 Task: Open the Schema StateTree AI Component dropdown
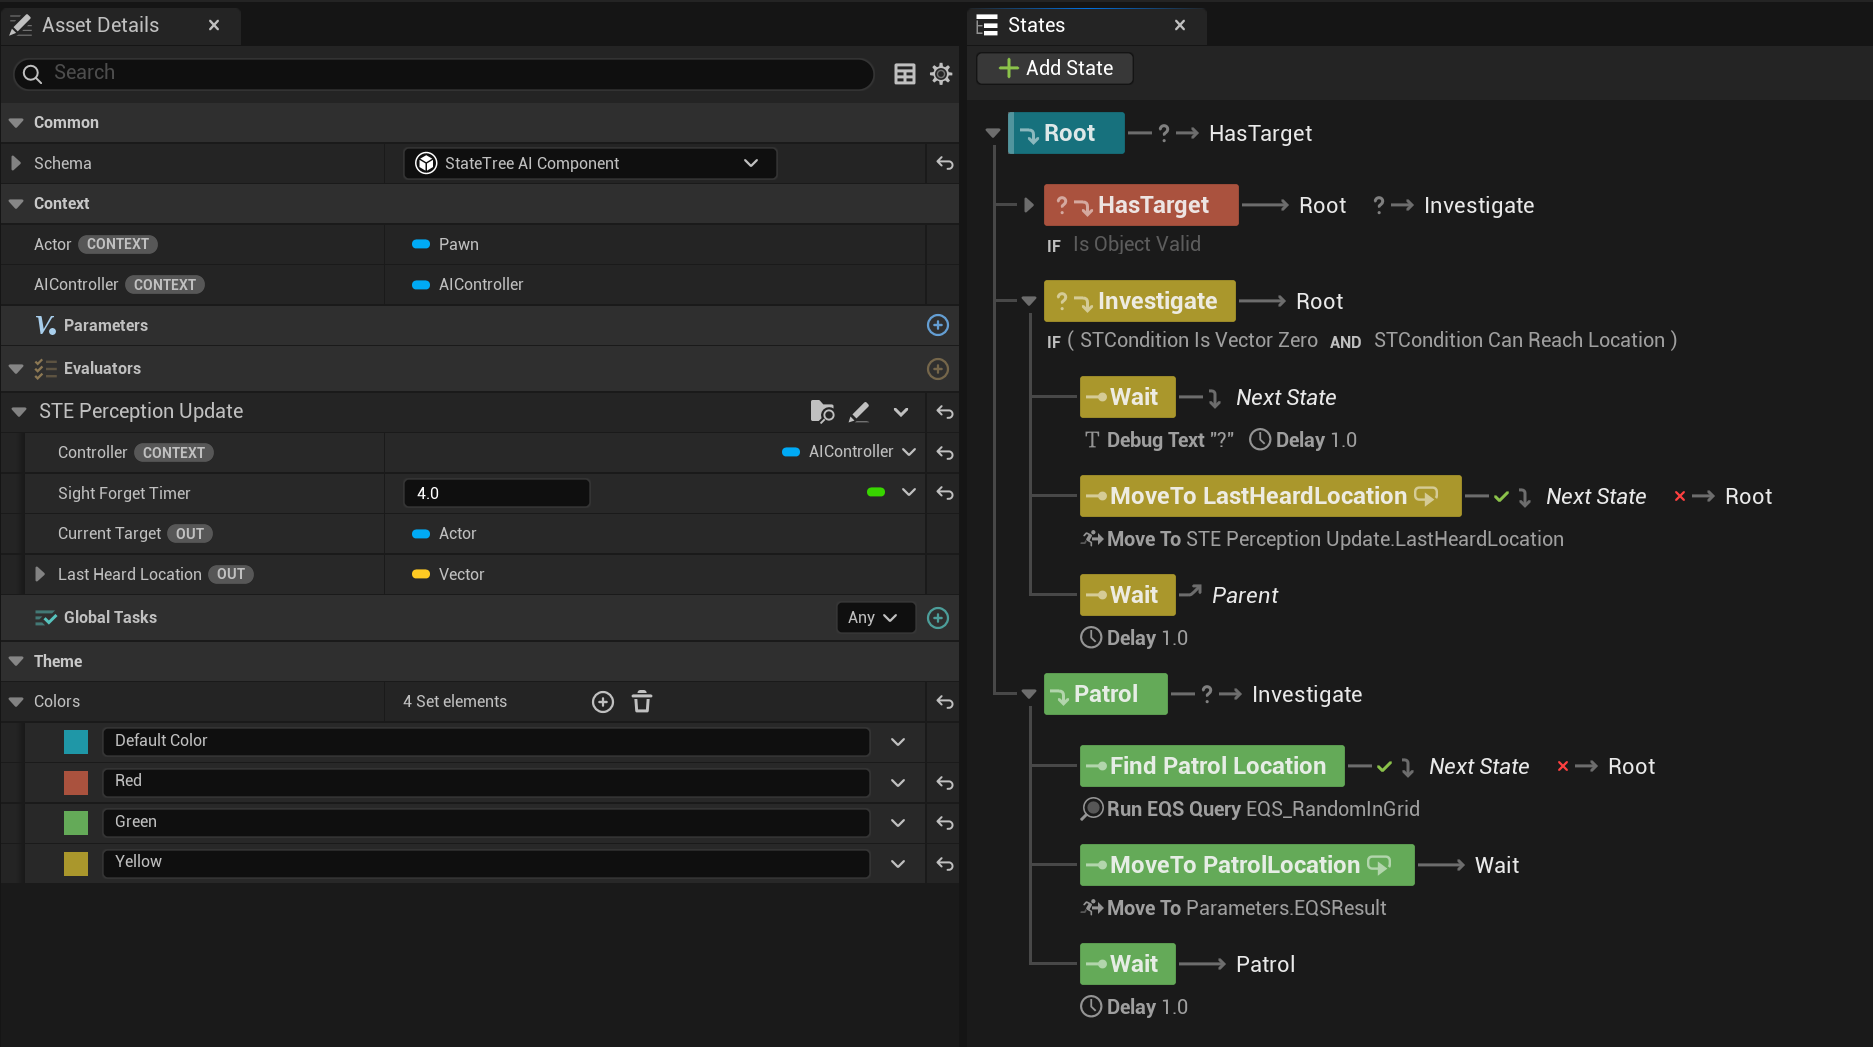point(590,163)
